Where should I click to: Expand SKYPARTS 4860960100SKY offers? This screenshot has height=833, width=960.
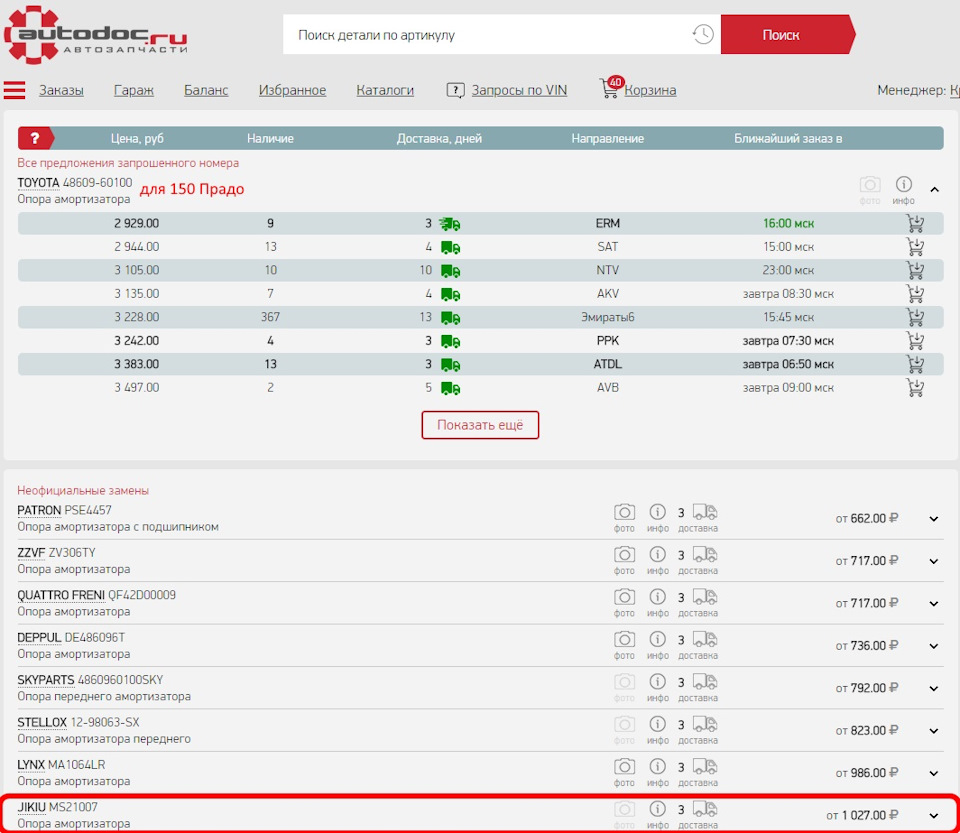[934, 689]
